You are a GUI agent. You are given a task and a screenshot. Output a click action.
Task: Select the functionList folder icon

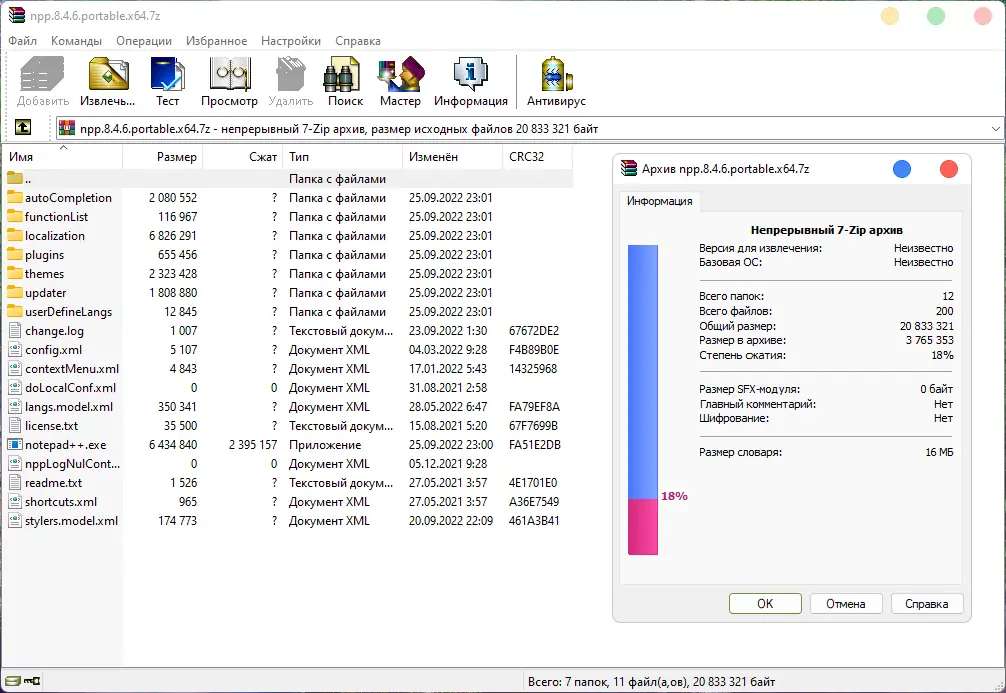pos(15,216)
